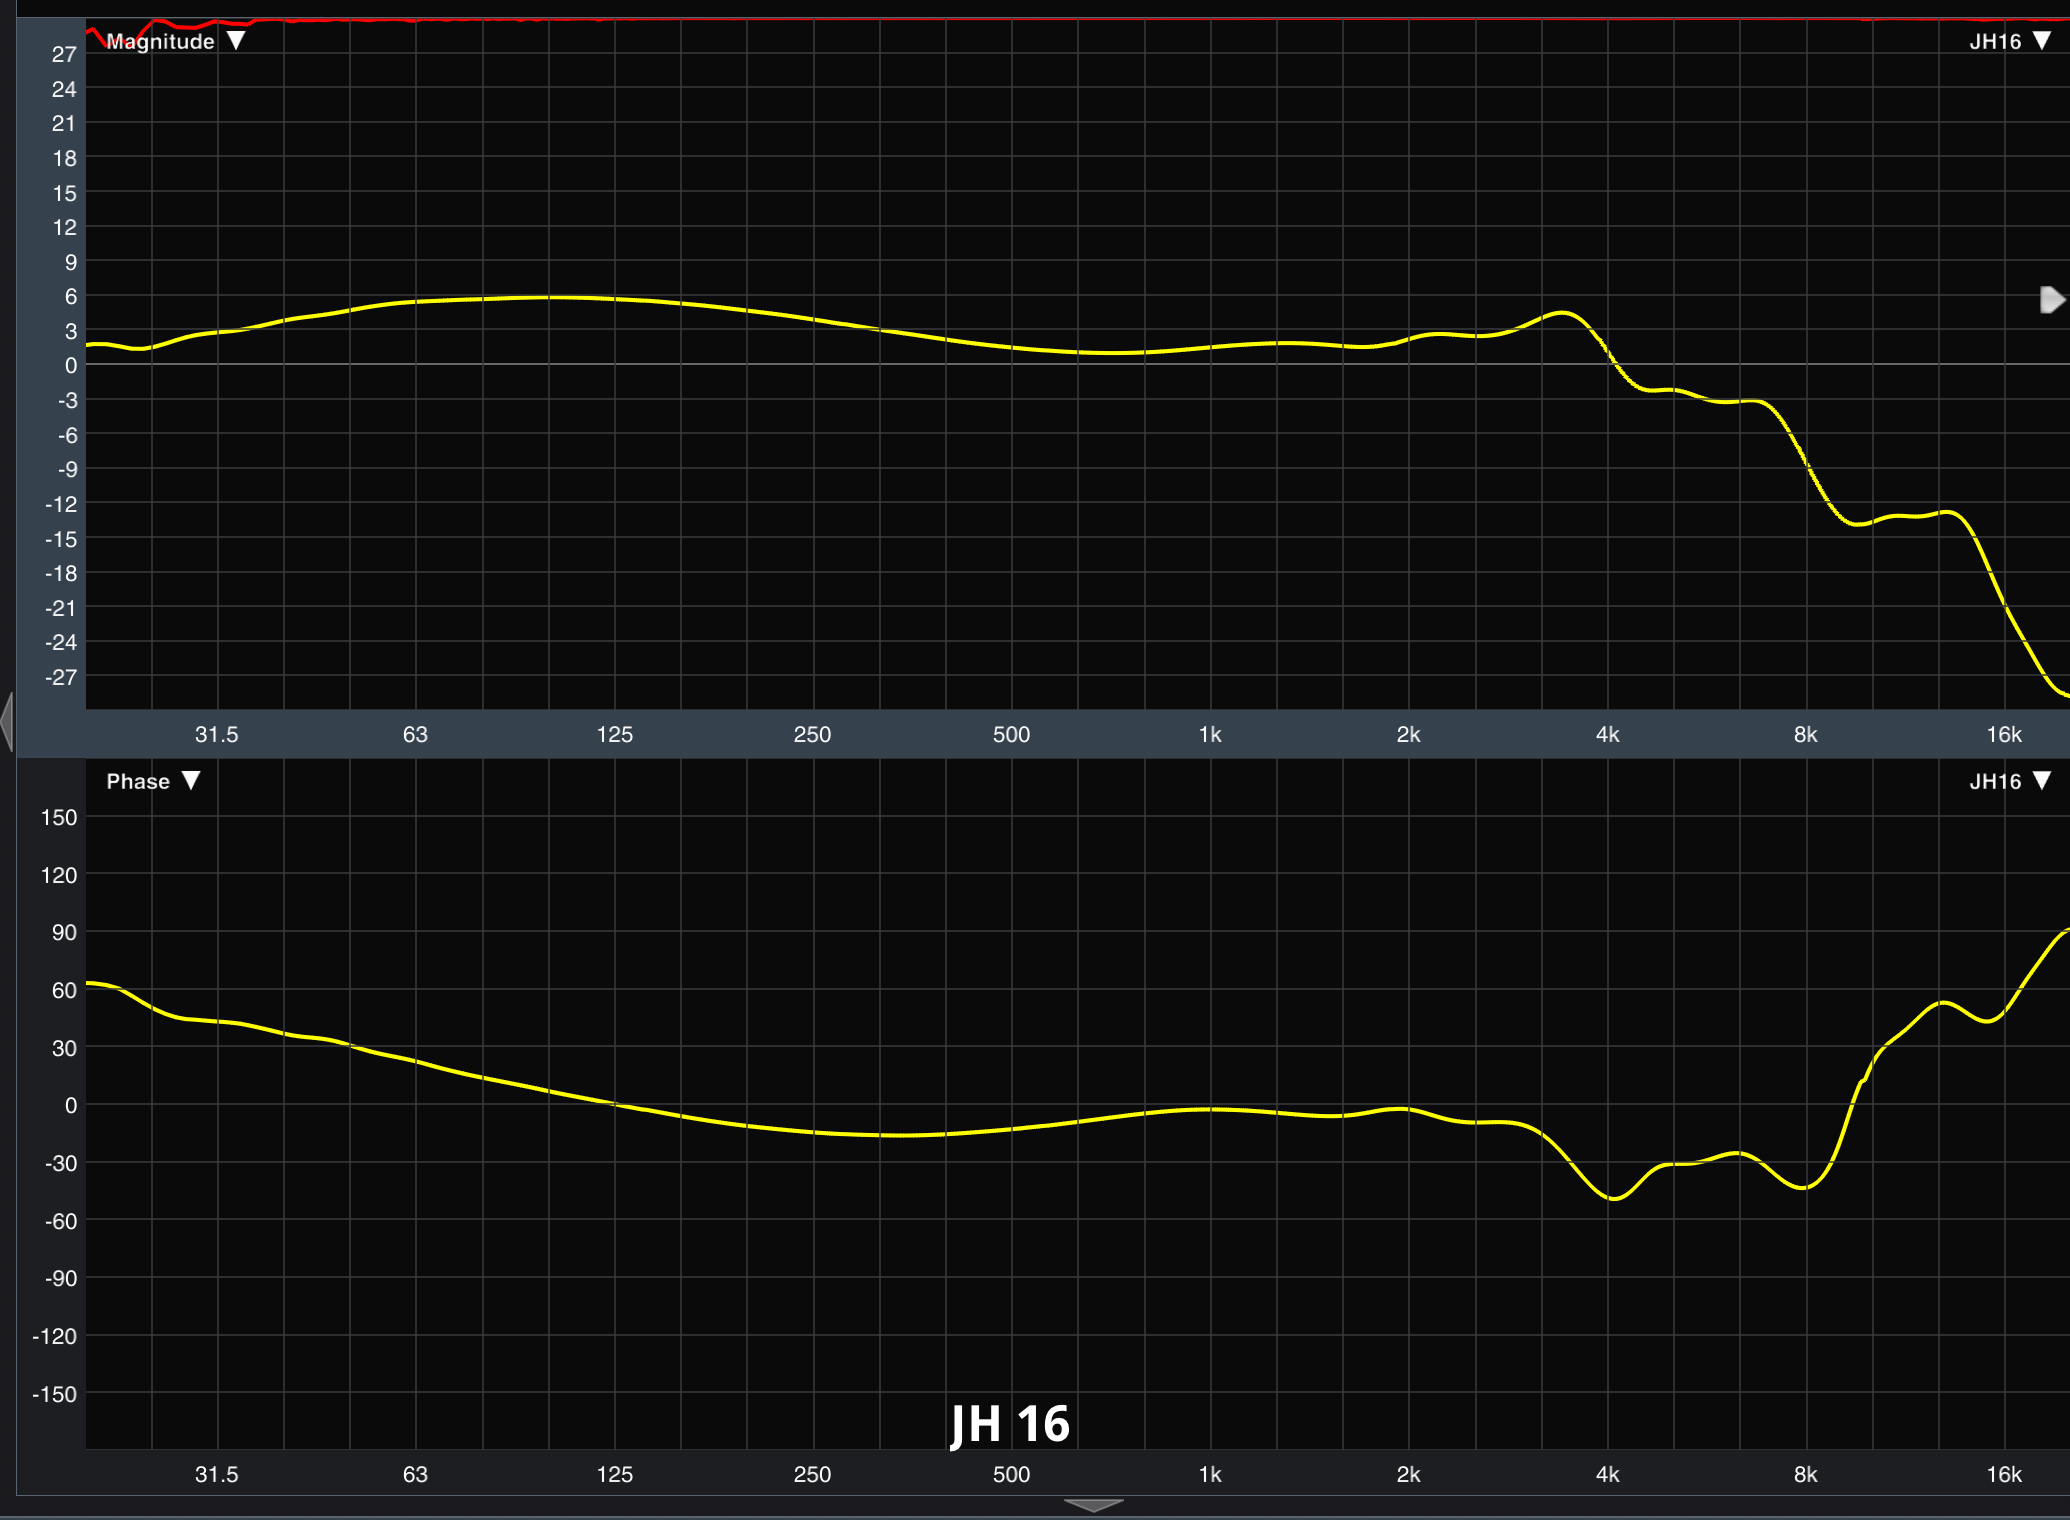Click the Magnitude panel title text
2070x1520 pixels.
pyautogui.click(x=162, y=41)
